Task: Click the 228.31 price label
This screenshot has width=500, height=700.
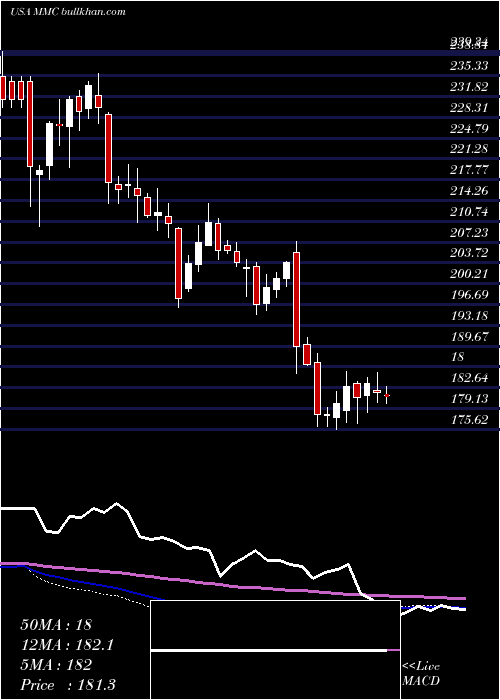Action: coord(469,108)
